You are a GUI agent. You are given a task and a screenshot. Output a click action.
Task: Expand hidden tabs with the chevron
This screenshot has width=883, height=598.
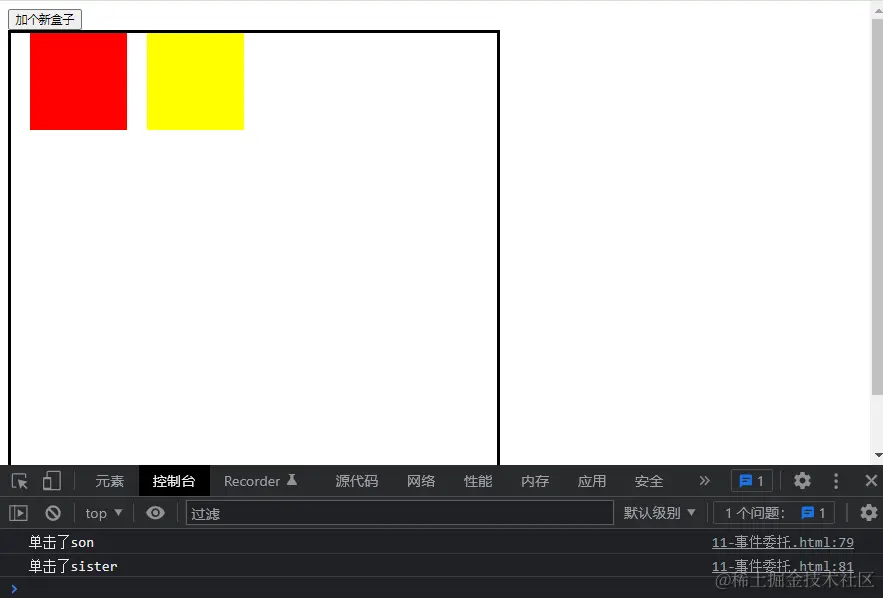pos(704,481)
